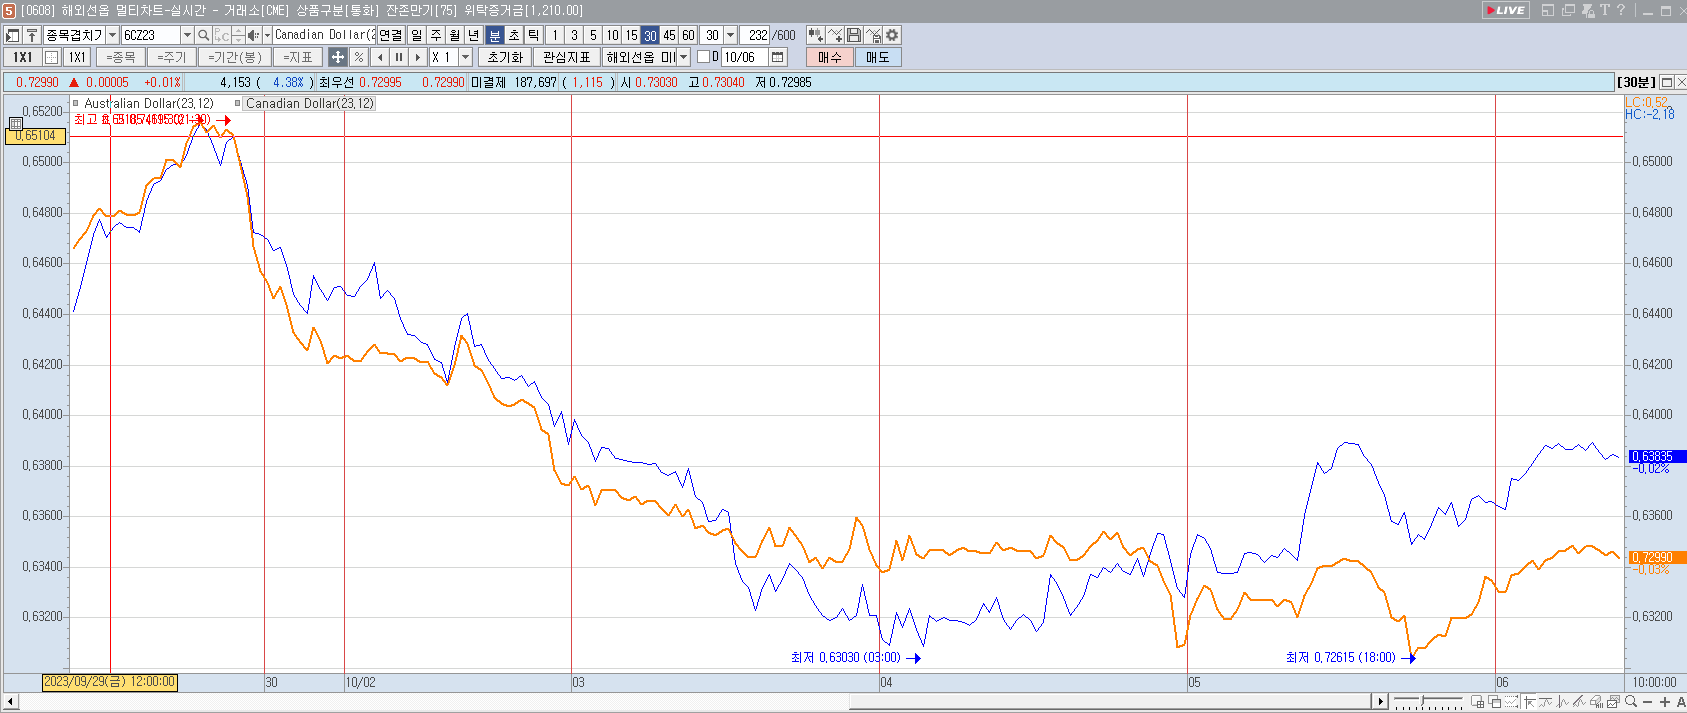The width and height of the screenshot is (1687, 713).
Task: Click the 초기화 reset button
Action: tap(505, 57)
